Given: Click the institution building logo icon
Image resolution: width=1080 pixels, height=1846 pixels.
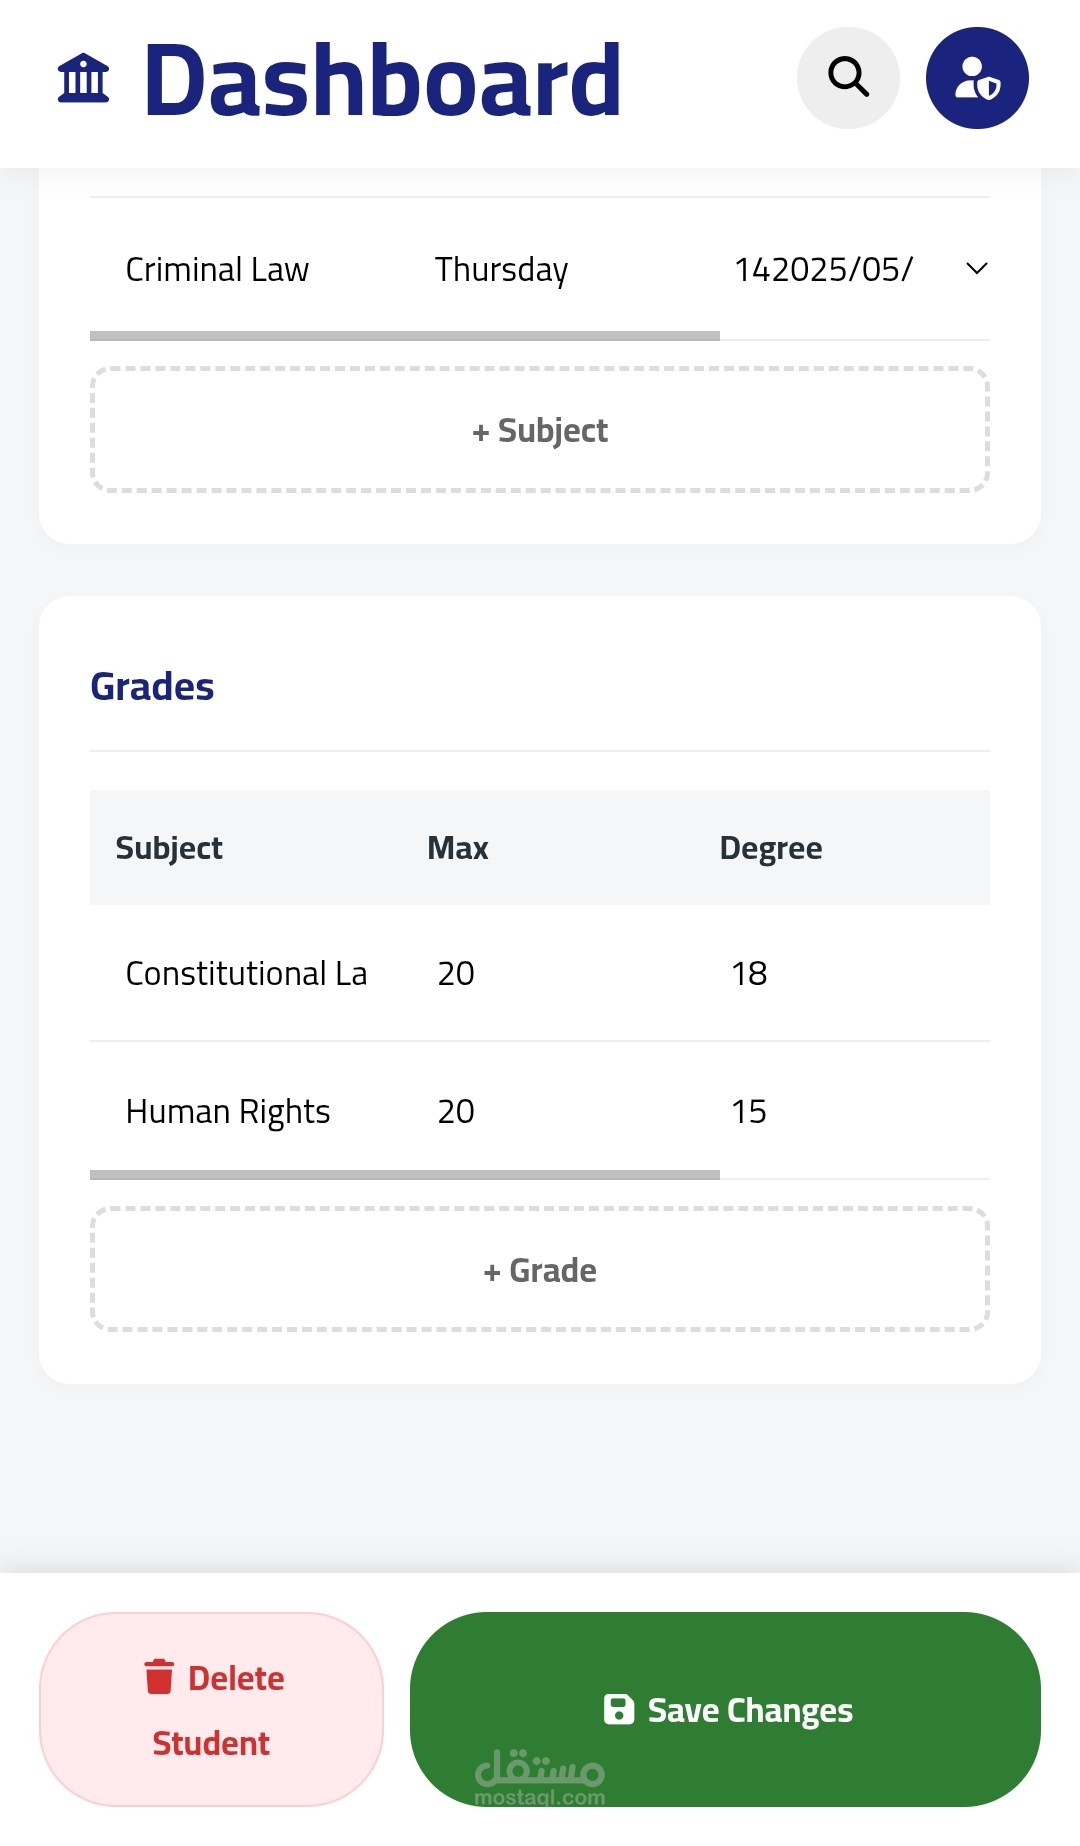Looking at the screenshot, I should [x=83, y=79].
